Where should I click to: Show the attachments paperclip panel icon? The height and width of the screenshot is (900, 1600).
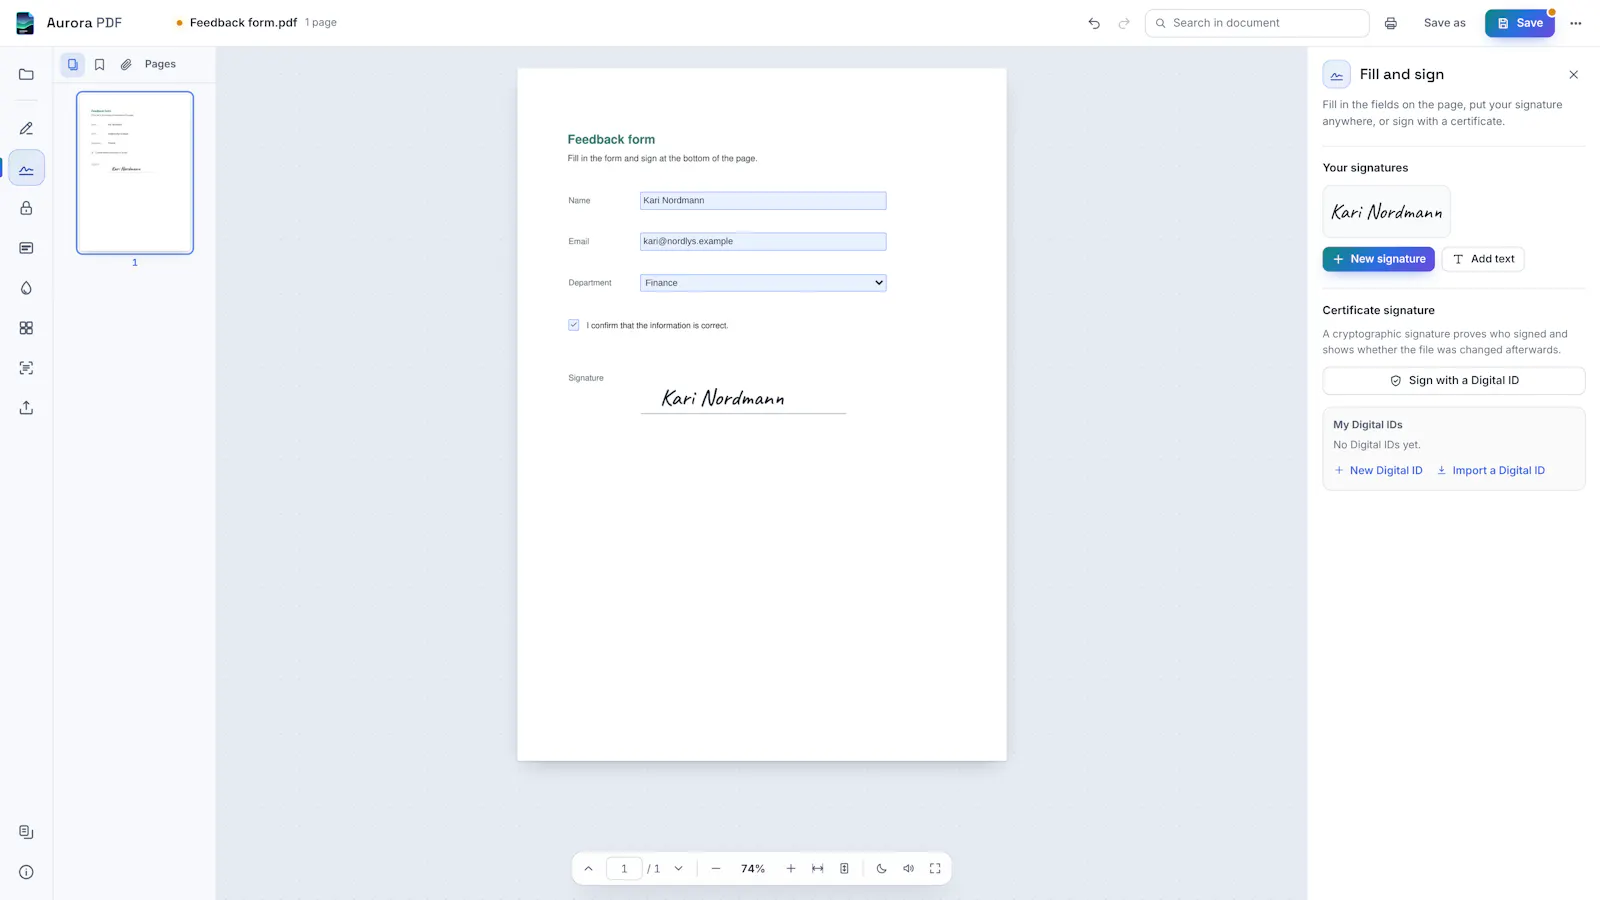126,64
